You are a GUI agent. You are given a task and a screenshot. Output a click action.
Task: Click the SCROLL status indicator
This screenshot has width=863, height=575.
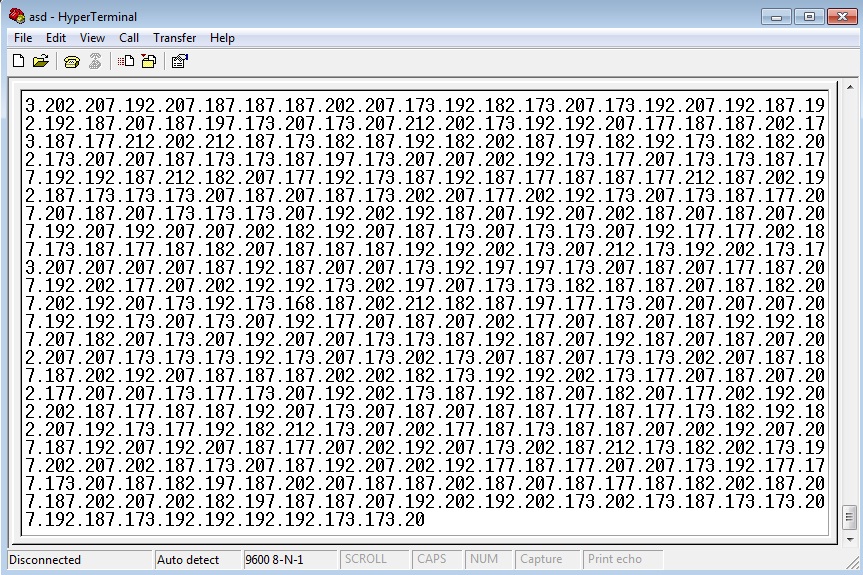(x=374, y=560)
